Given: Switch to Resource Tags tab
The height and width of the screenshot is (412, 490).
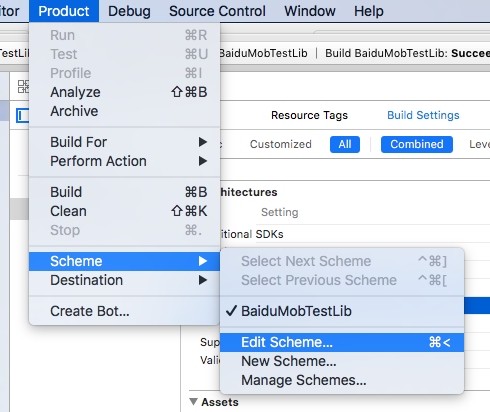Looking at the screenshot, I should click(309, 115).
